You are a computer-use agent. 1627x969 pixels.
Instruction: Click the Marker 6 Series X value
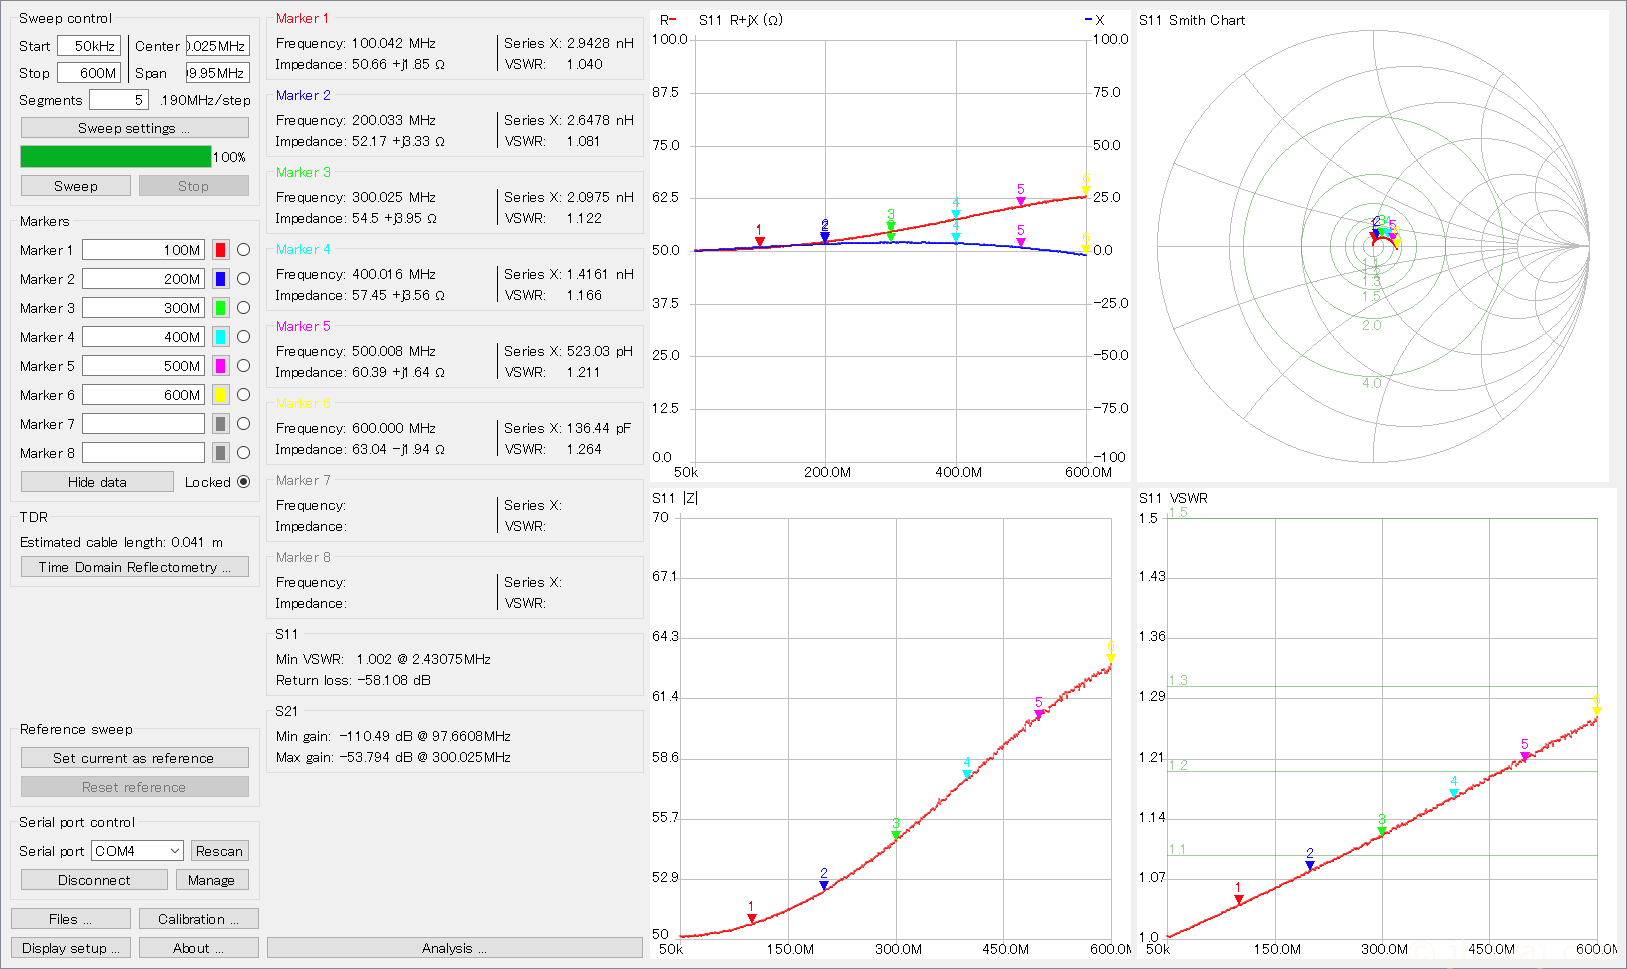599,428
